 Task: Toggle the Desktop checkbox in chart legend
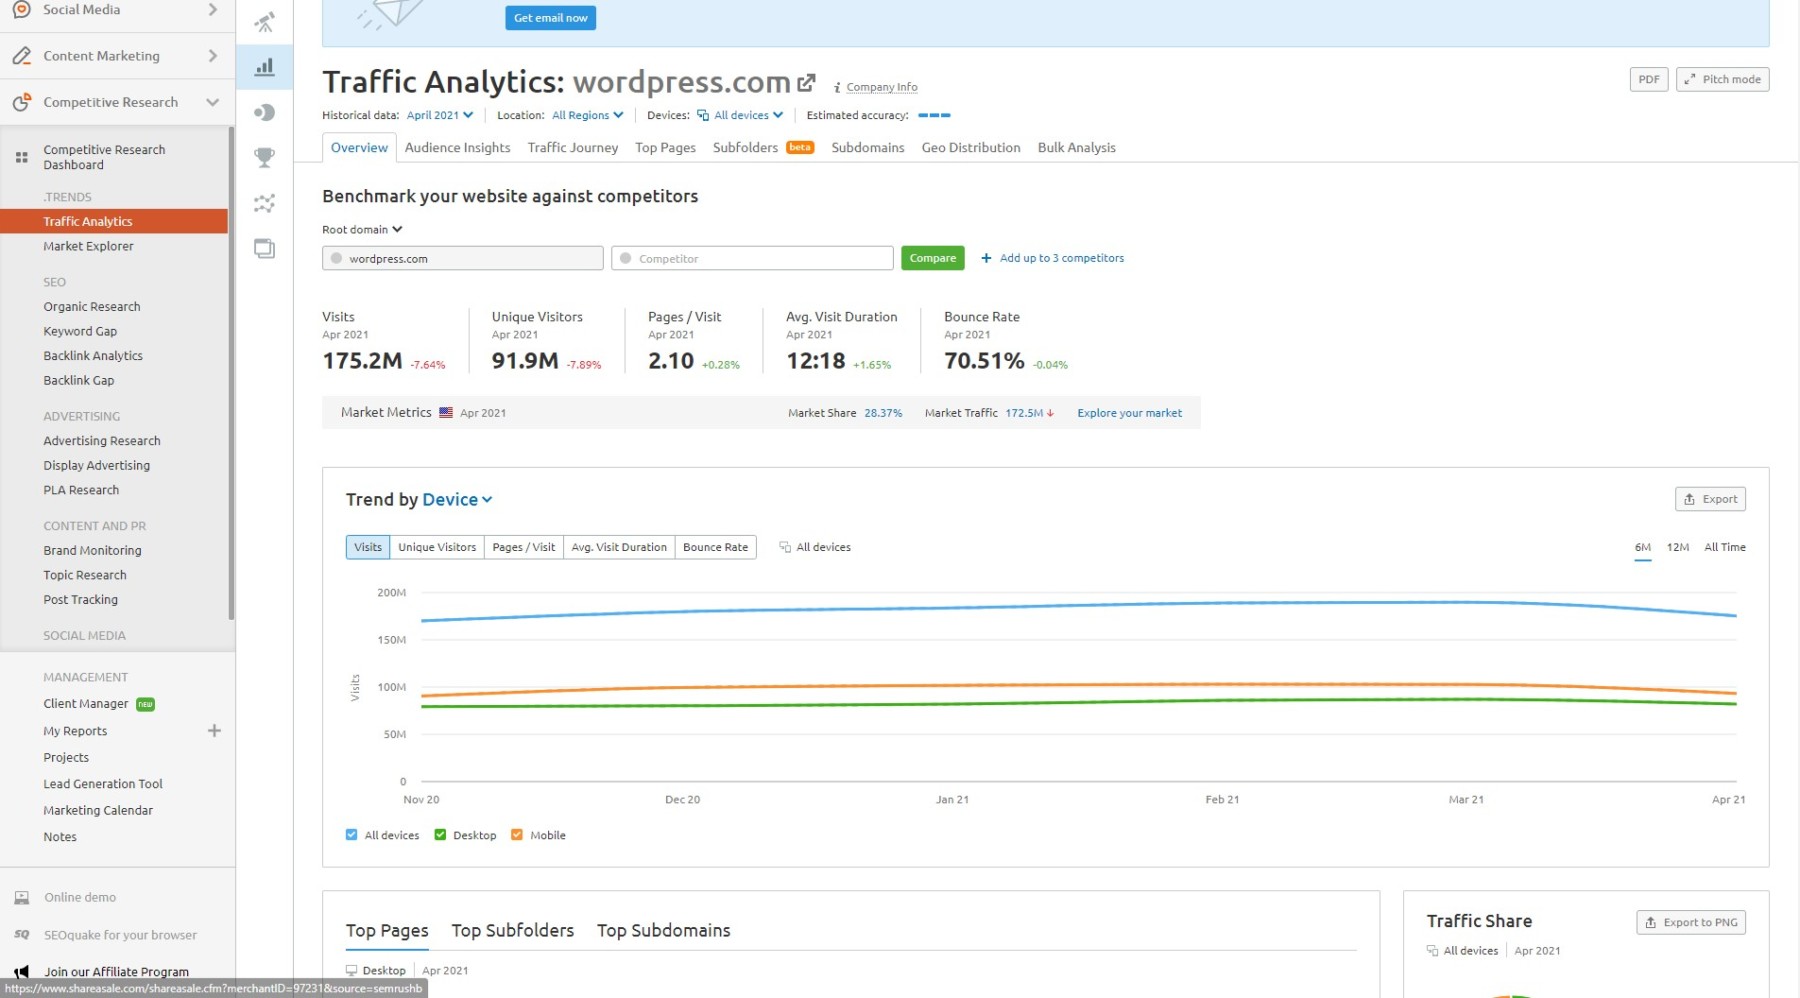tap(440, 835)
